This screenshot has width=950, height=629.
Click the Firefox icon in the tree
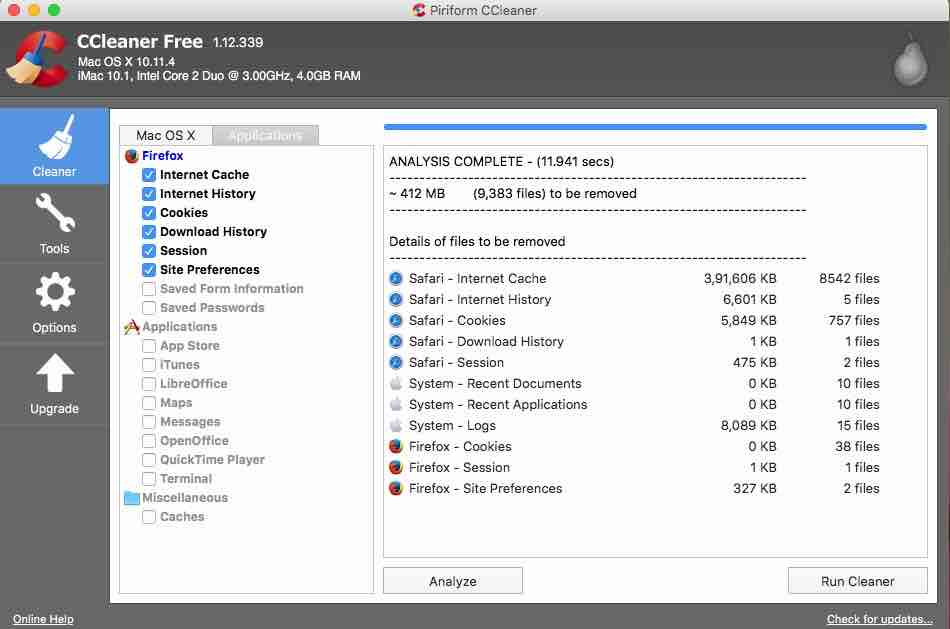click(131, 156)
